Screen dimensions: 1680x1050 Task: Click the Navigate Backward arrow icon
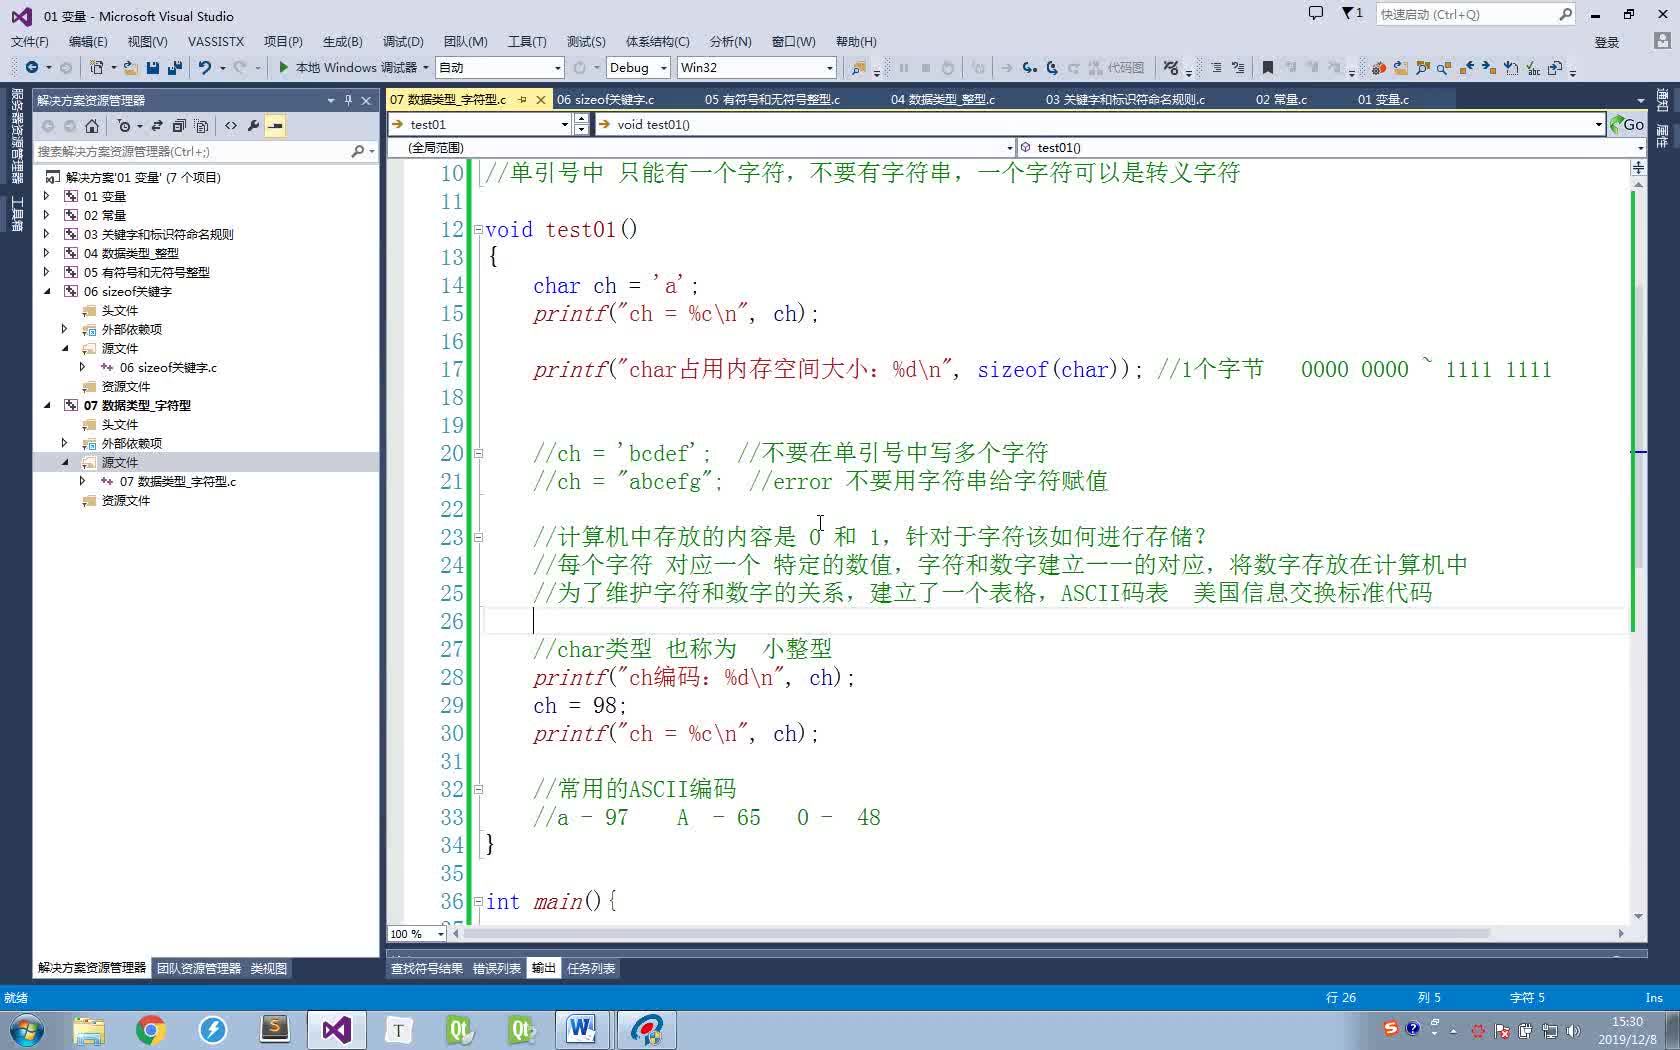coord(32,67)
